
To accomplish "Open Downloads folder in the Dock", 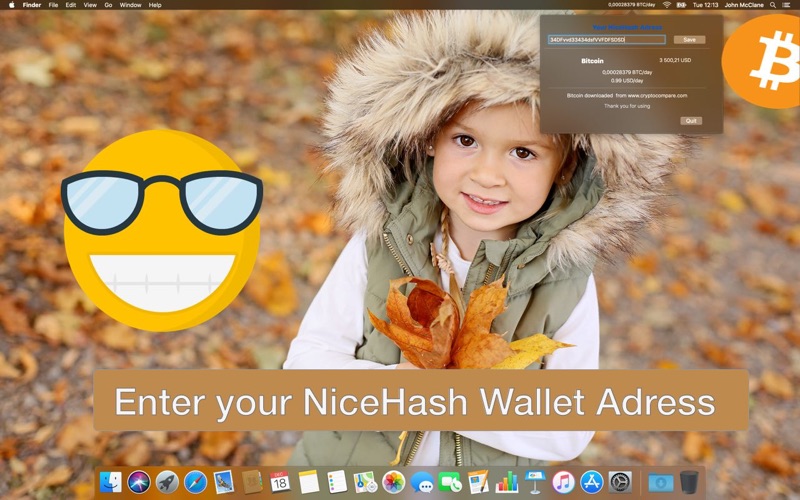I will point(661,482).
